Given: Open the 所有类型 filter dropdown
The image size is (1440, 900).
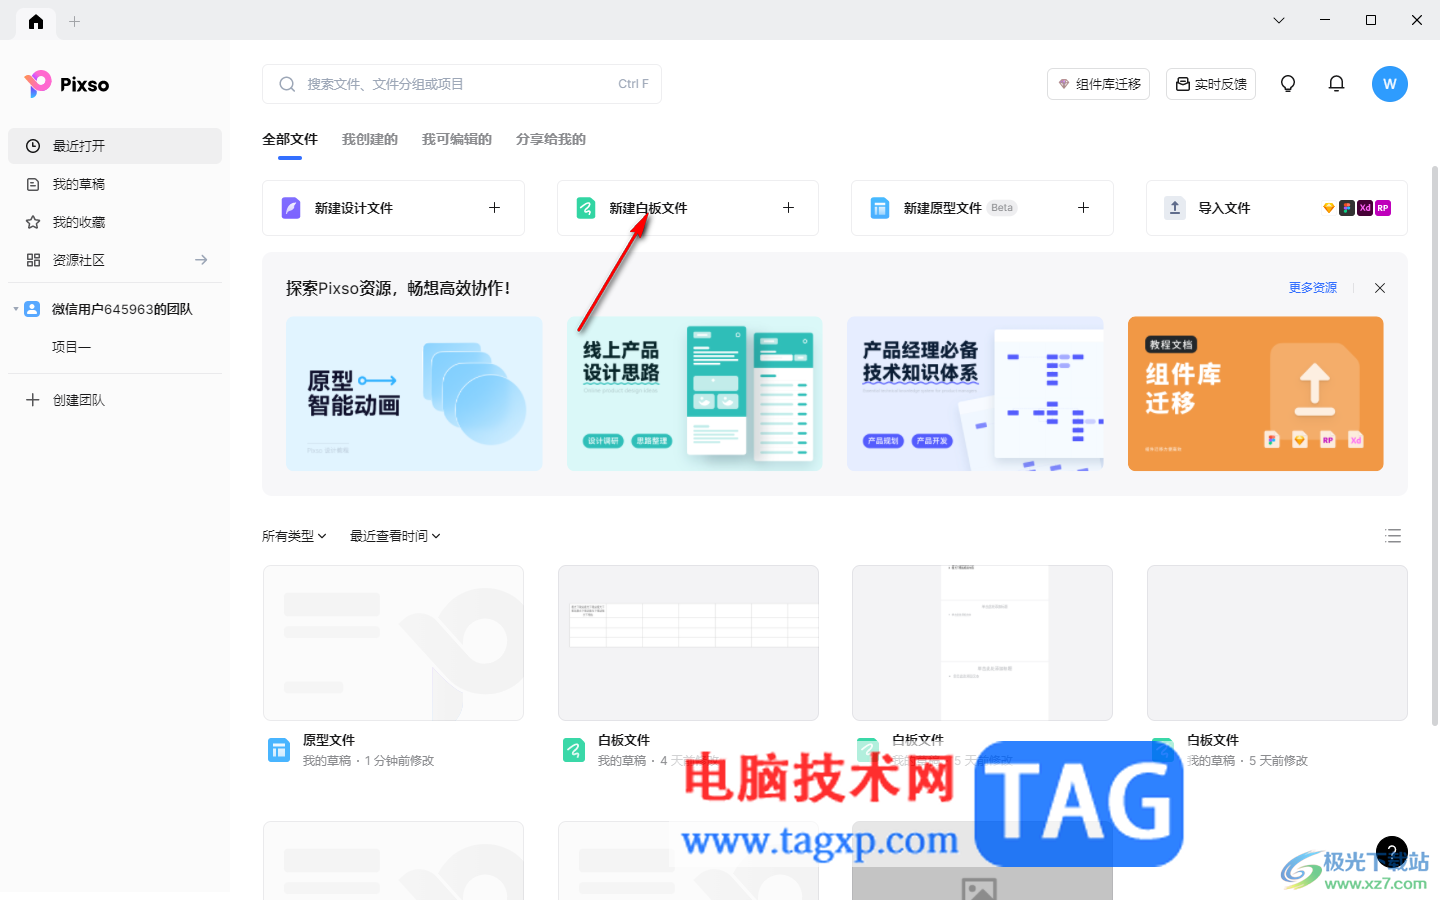Looking at the screenshot, I should point(294,536).
